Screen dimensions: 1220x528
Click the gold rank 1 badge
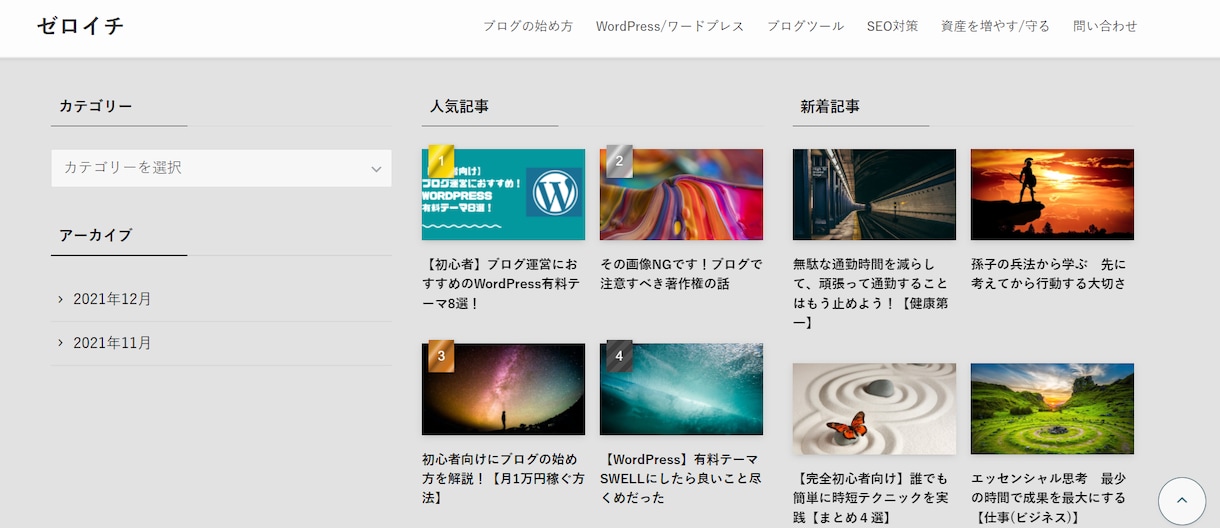[x=441, y=161]
